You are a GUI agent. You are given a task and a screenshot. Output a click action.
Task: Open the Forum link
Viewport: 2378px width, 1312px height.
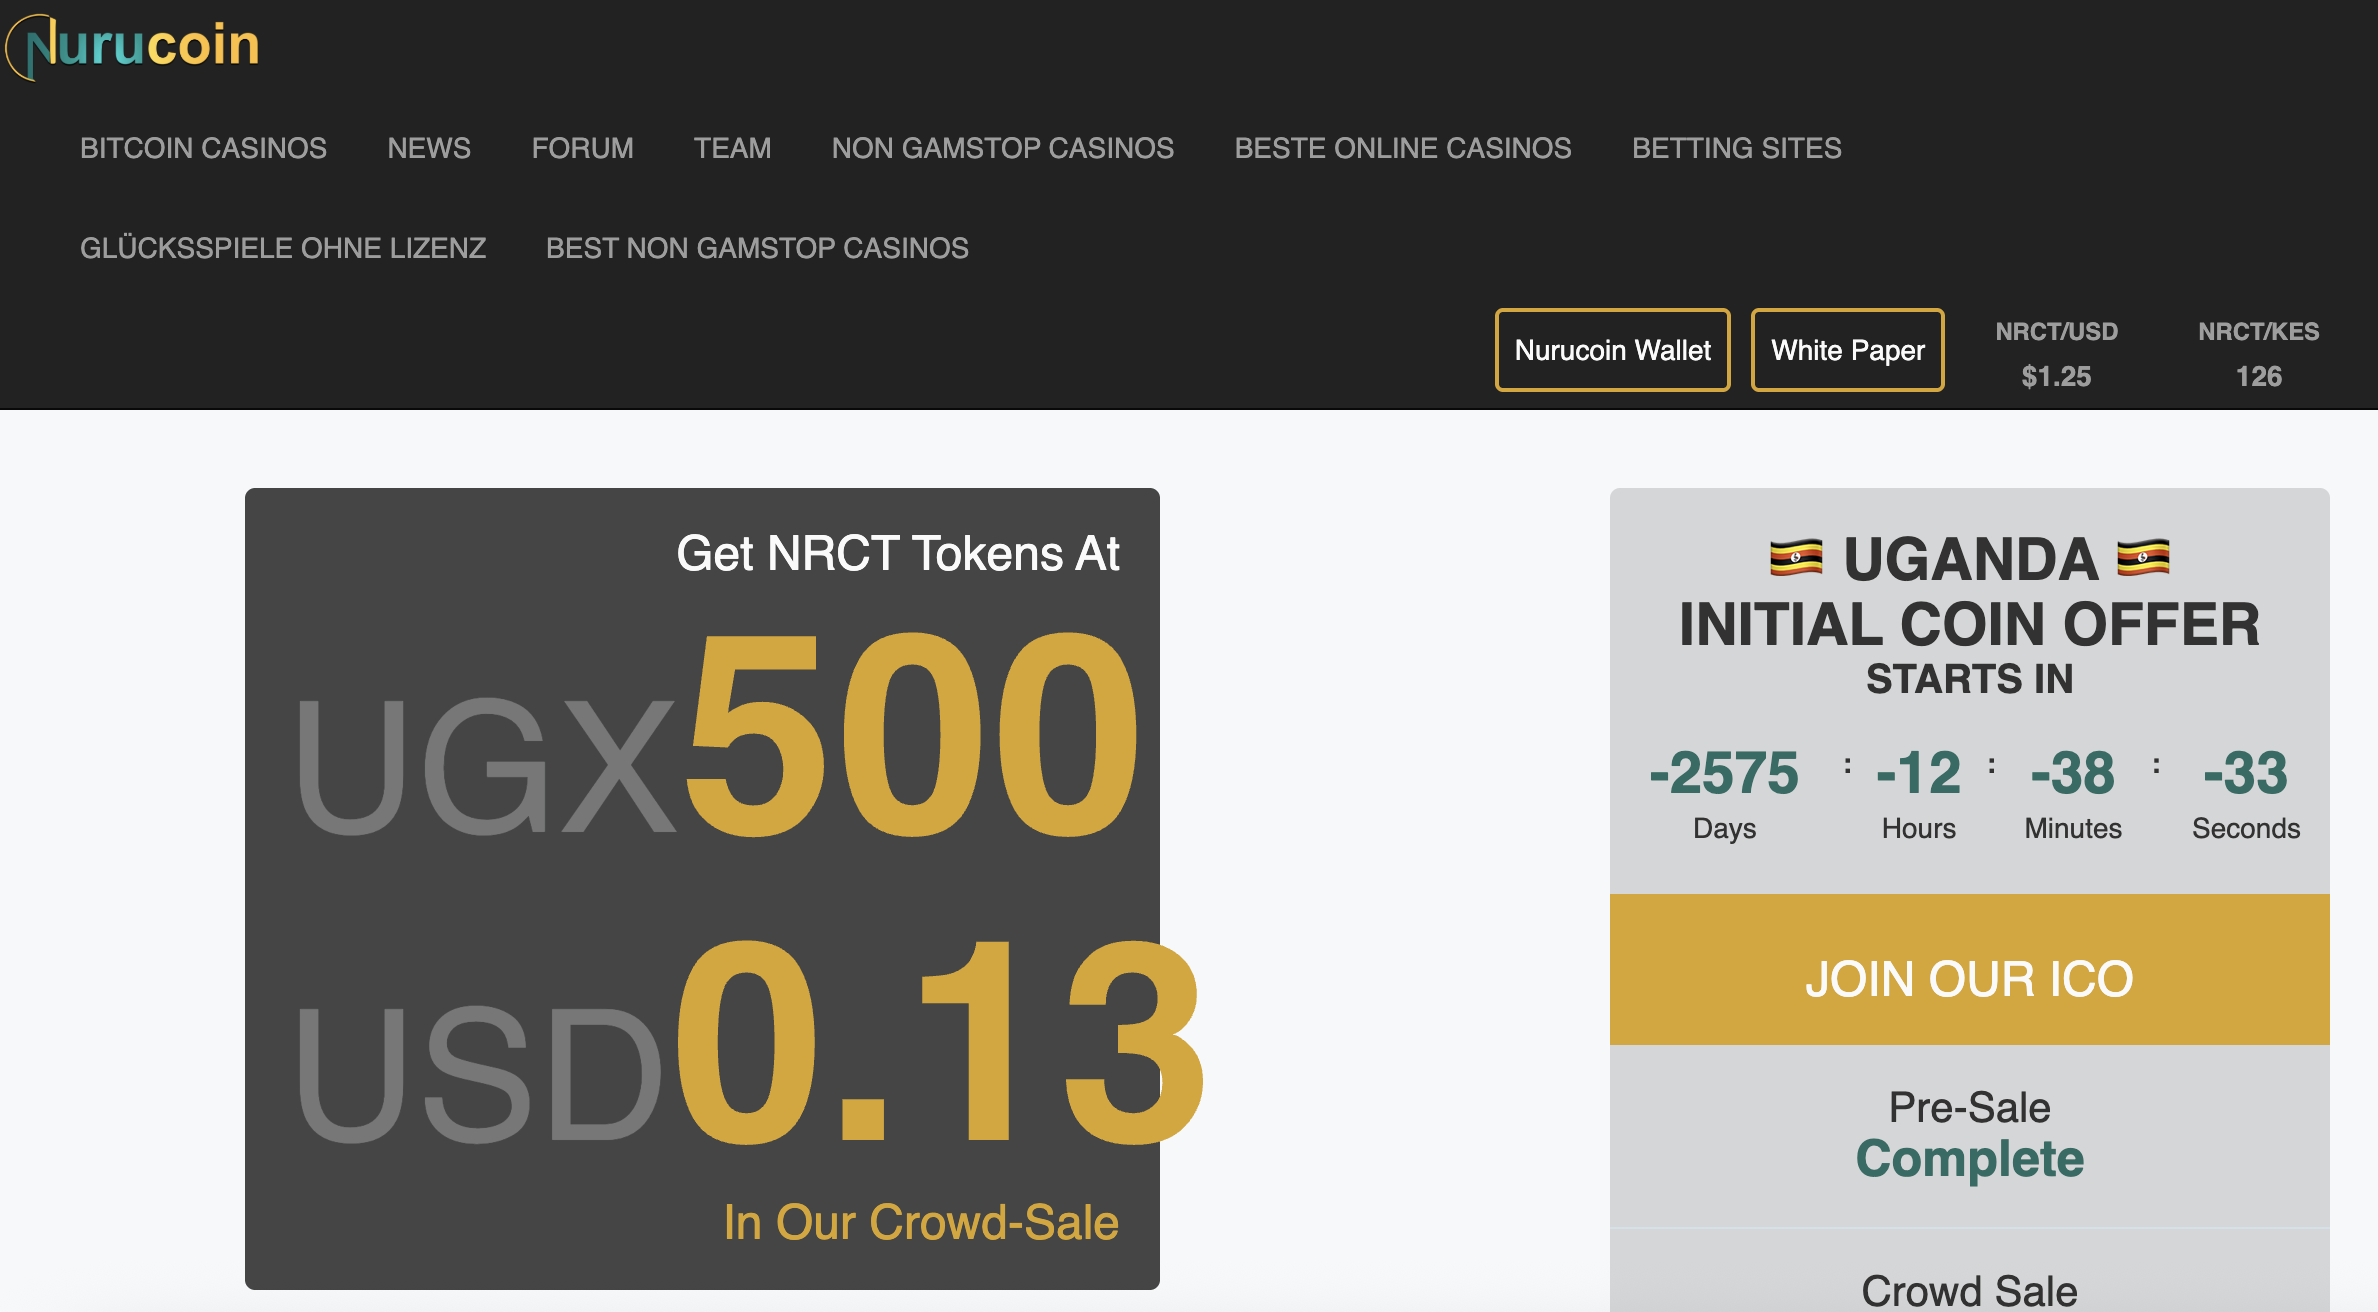582,148
